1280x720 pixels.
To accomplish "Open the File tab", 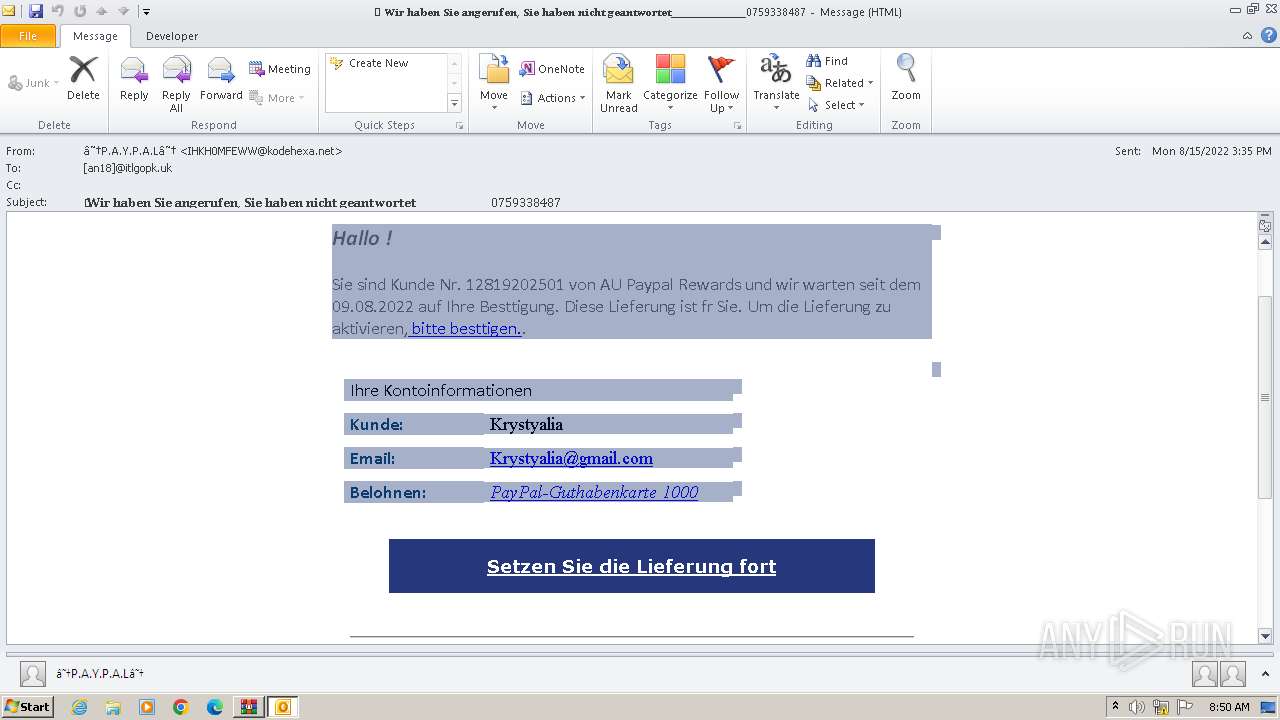I will click(28, 36).
